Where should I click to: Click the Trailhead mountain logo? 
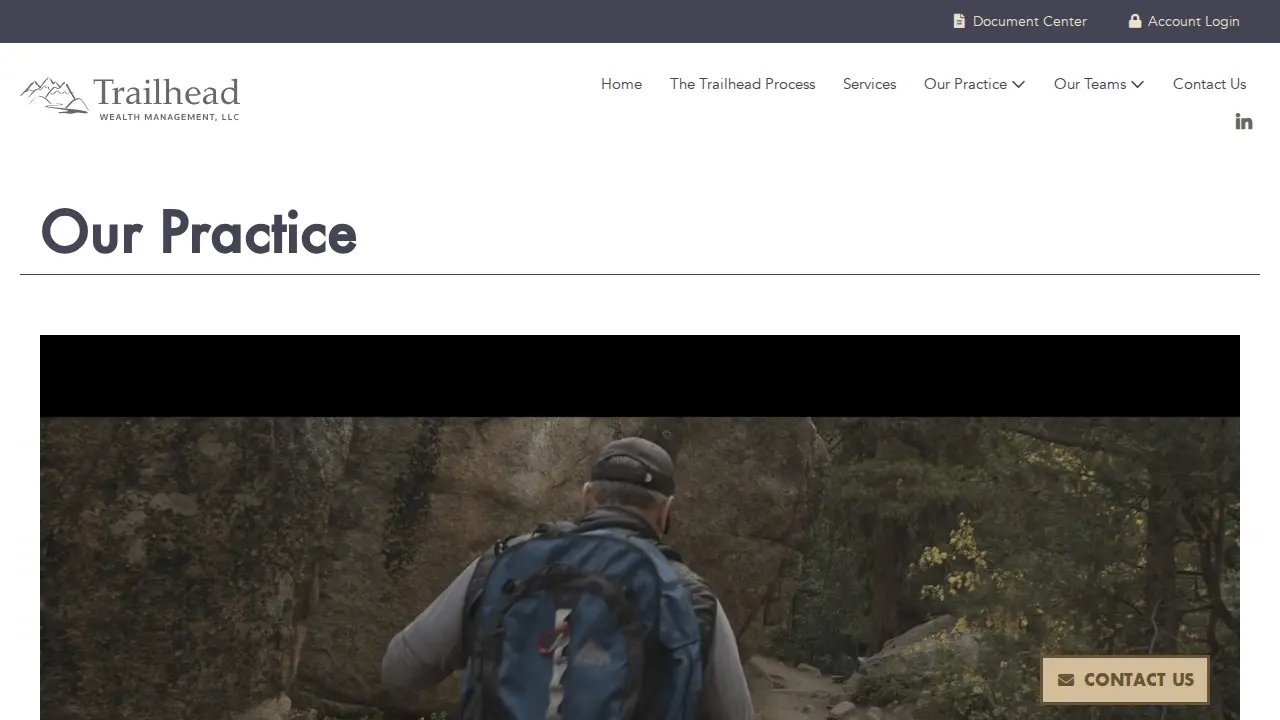click(x=54, y=96)
